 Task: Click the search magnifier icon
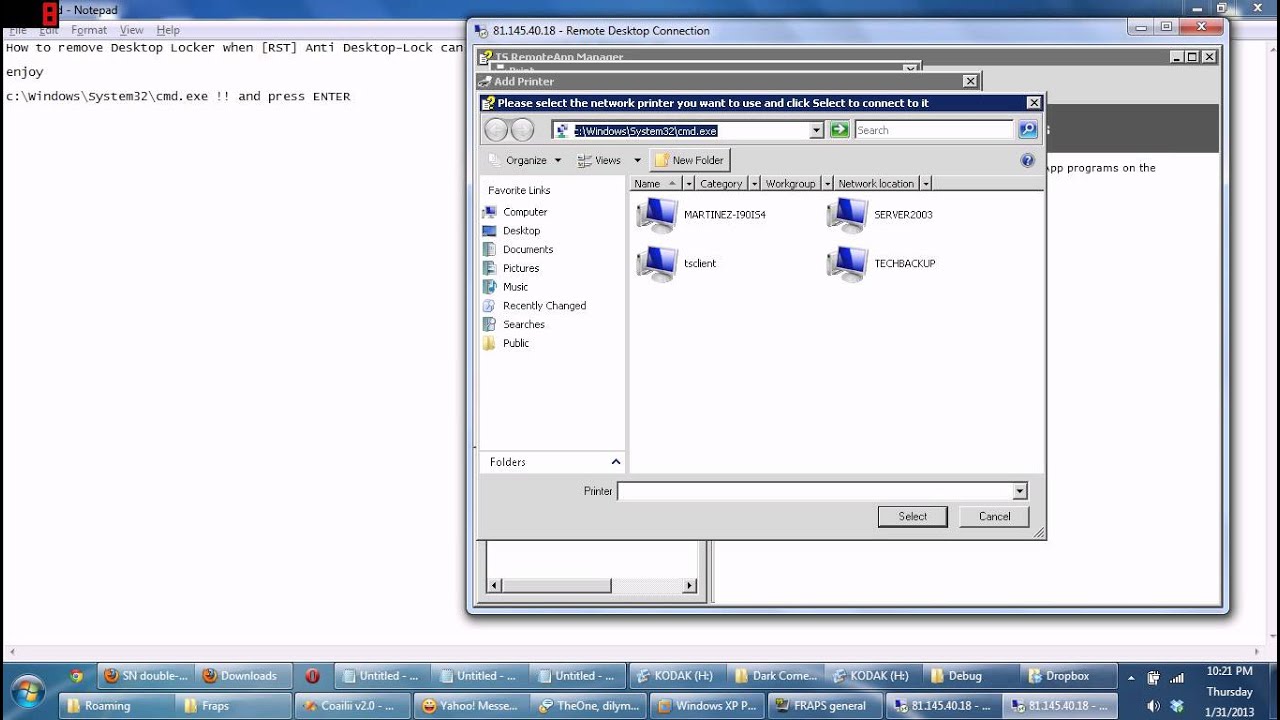(1027, 130)
